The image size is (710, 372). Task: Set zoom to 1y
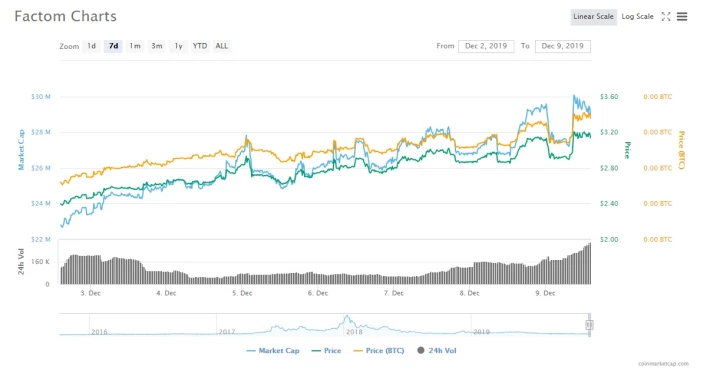(178, 46)
